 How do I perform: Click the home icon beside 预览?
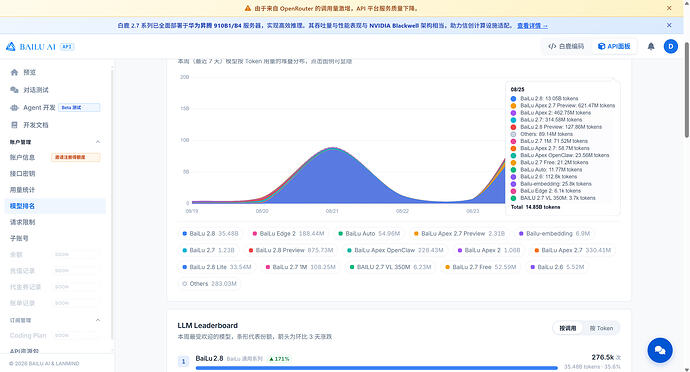tap(14, 72)
